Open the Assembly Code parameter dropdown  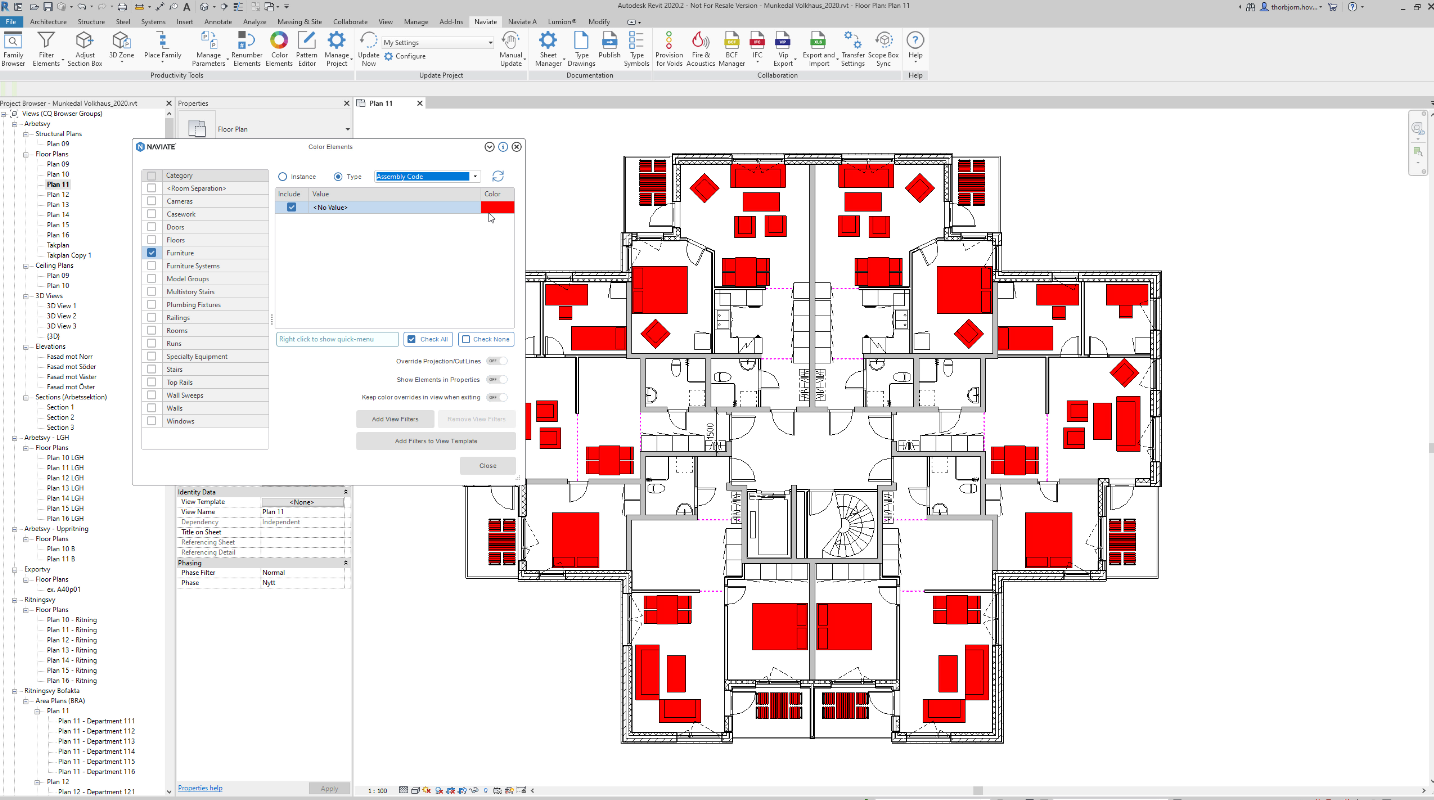tap(422, 177)
